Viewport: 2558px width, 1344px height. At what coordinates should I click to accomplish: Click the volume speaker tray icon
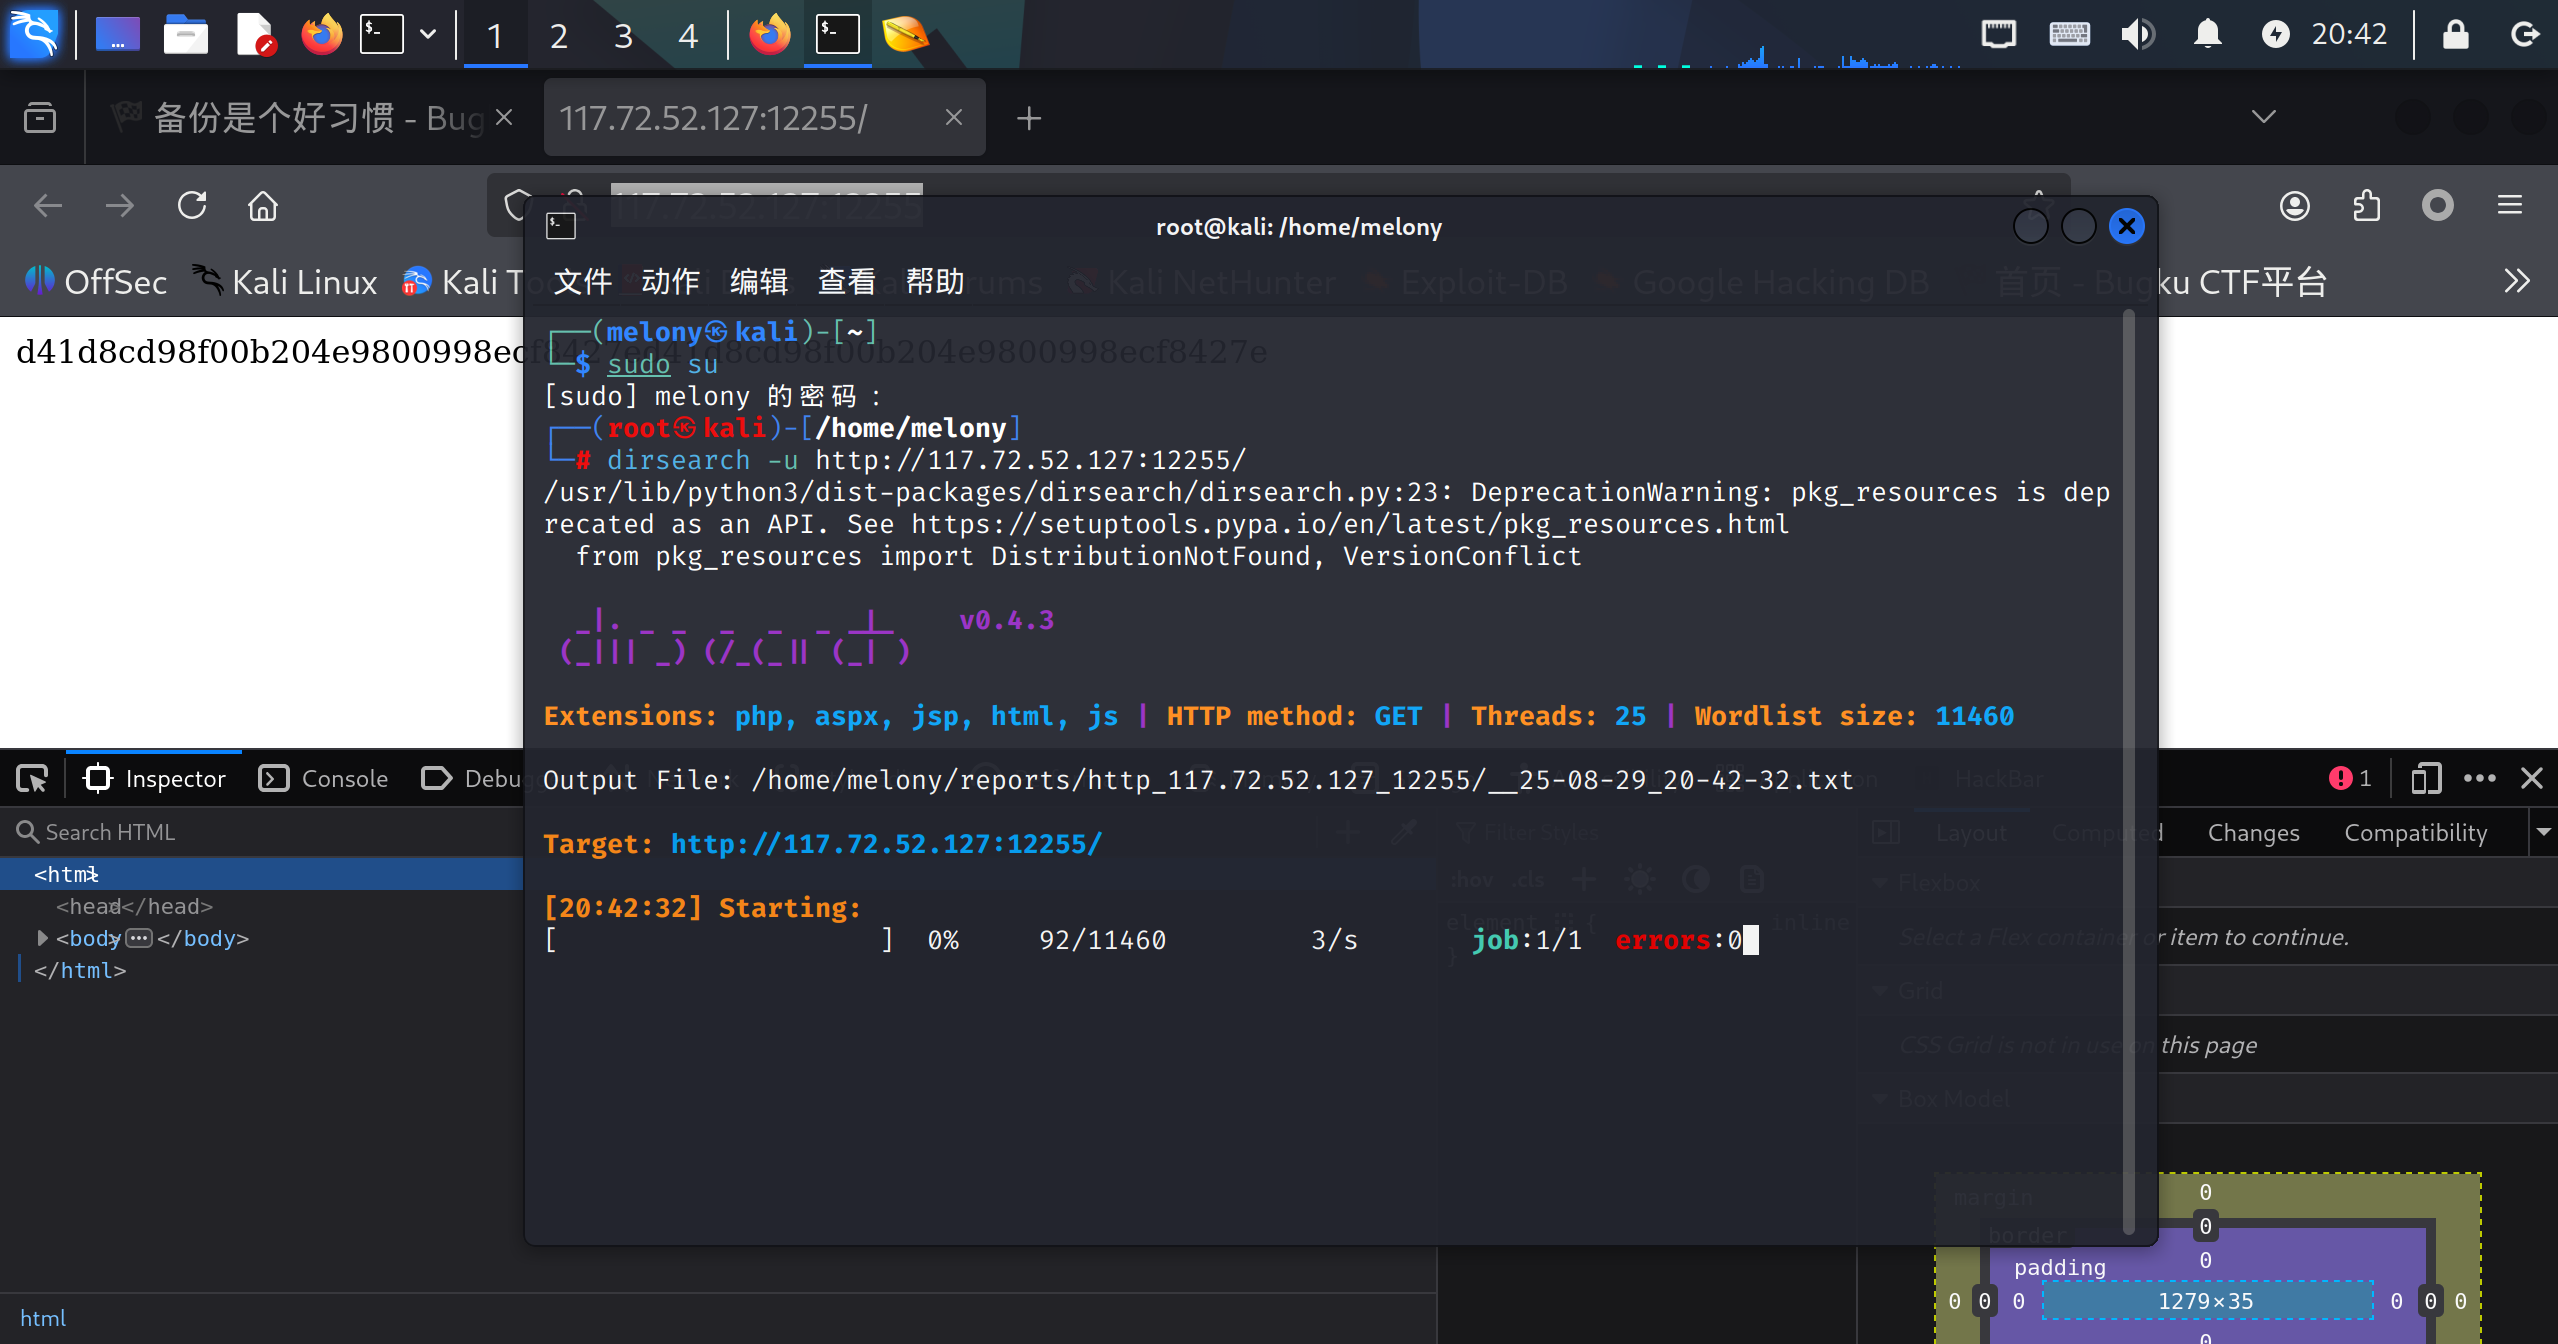pos(2137,35)
